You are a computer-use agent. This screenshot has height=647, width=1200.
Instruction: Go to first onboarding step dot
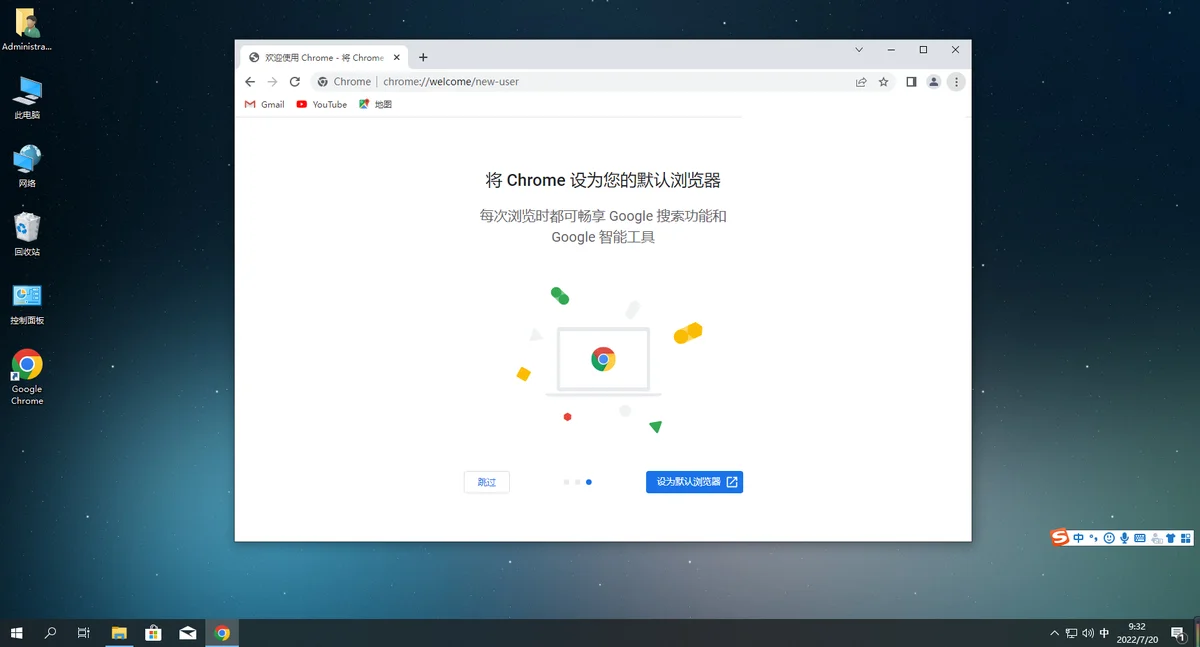[x=566, y=482]
